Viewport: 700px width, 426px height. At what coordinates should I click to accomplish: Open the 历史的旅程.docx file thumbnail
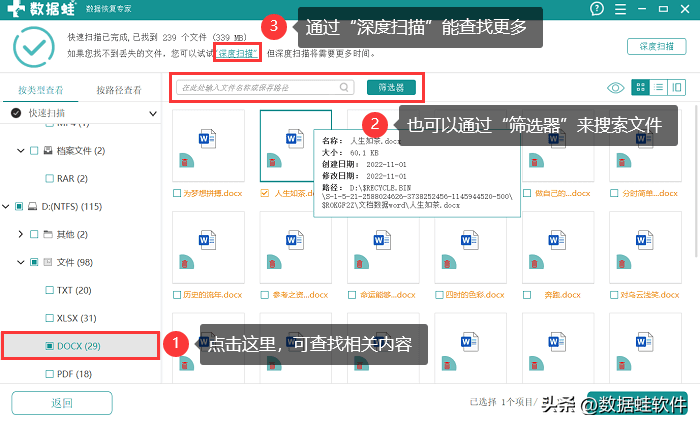pos(208,246)
